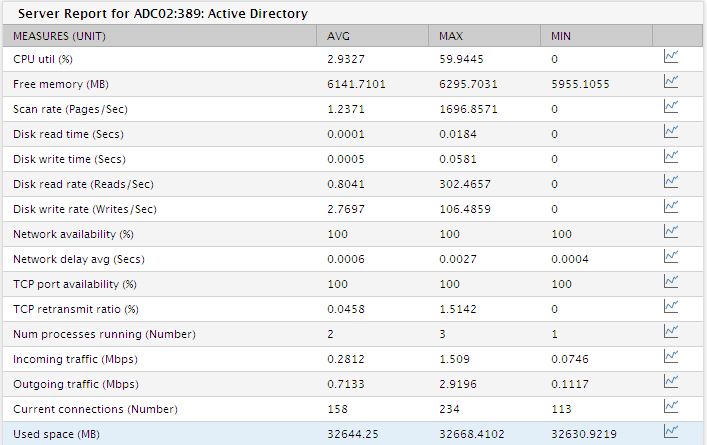This screenshot has width=707, height=445.
Task: Click the Current connections max 234
Action: (x=450, y=409)
